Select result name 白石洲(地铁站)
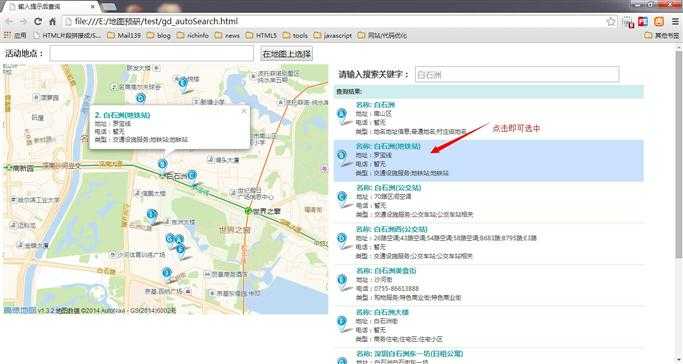 398,146
